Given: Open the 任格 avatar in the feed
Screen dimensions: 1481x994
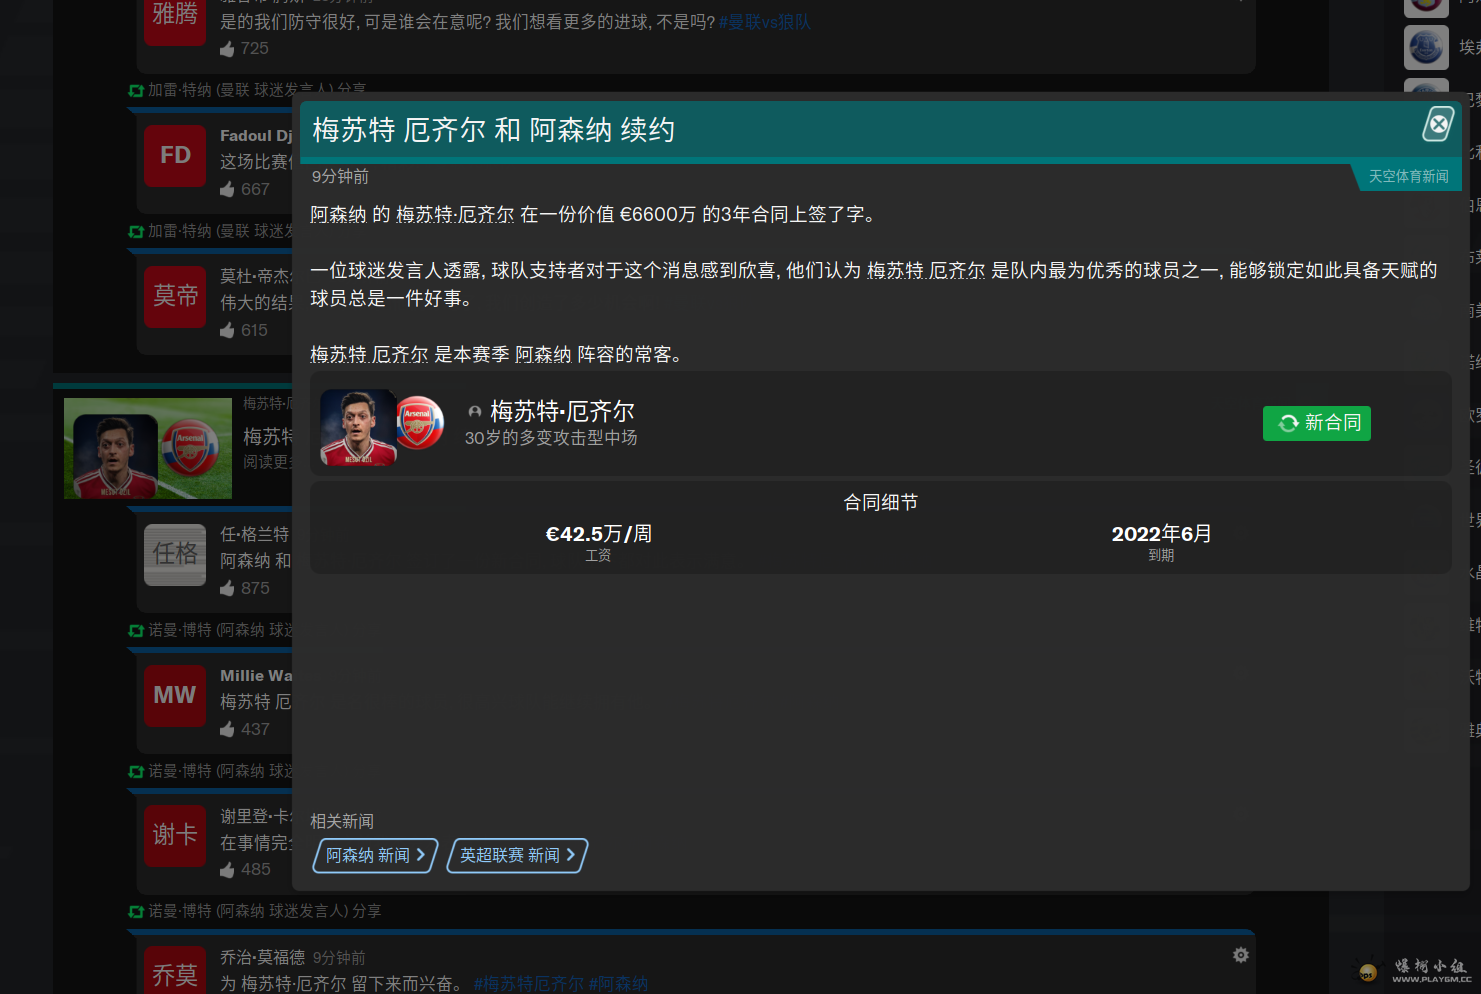Looking at the screenshot, I should 175,555.
